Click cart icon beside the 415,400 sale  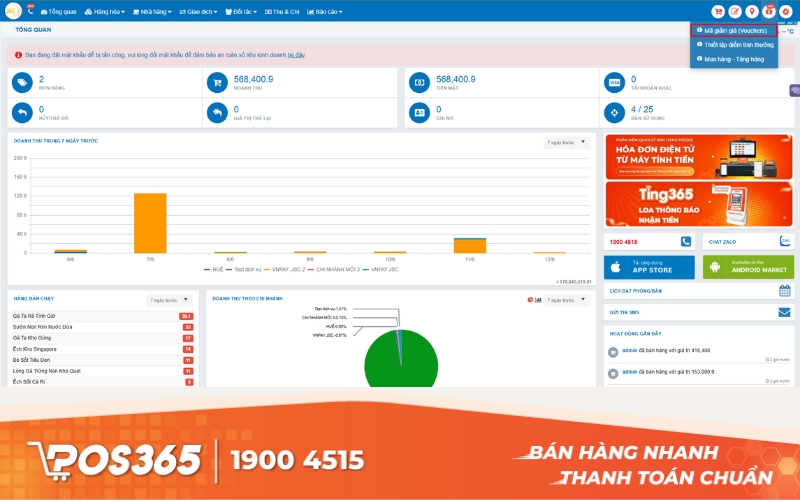click(x=613, y=352)
